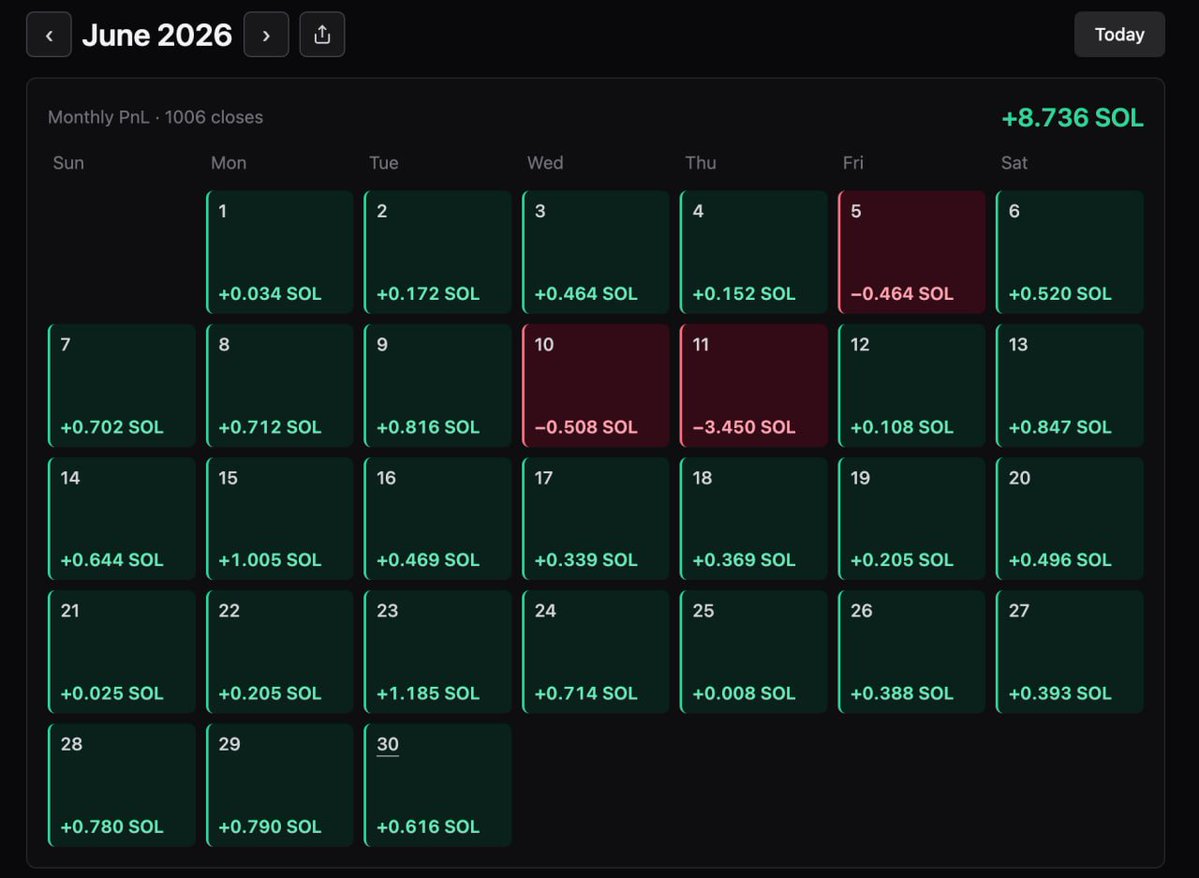Image resolution: width=1199 pixels, height=878 pixels.
Task: Jump to Today
Action: point(1119,34)
